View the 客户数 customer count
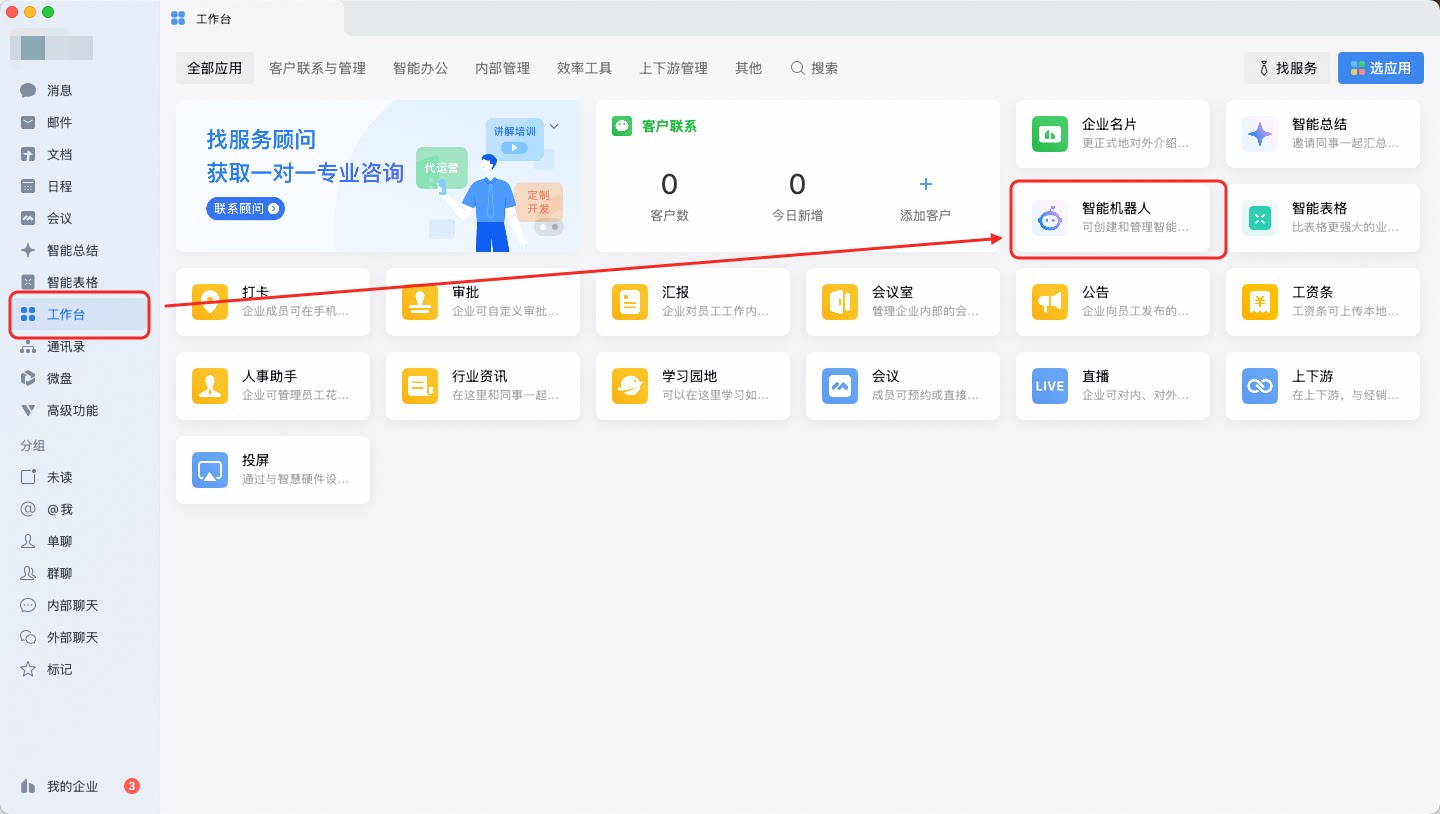Screen dimensions: 1440x814 click(x=669, y=198)
